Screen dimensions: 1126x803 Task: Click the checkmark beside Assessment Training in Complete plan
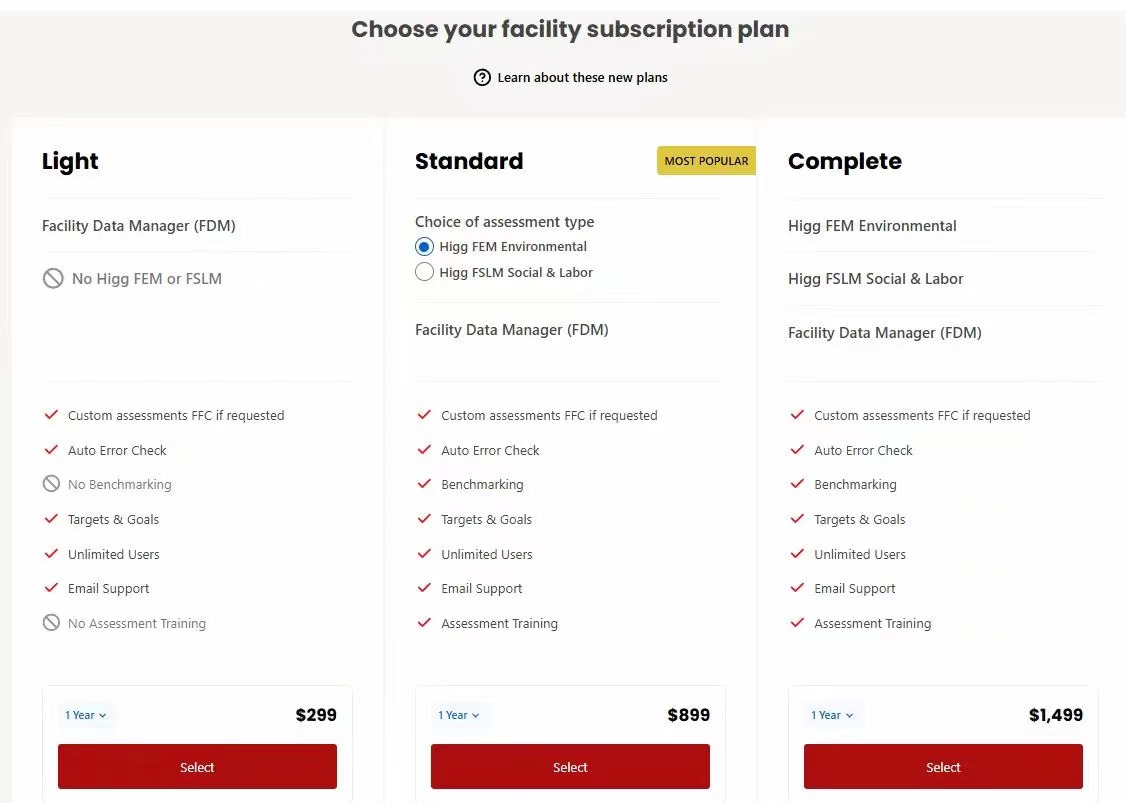click(x=797, y=623)
